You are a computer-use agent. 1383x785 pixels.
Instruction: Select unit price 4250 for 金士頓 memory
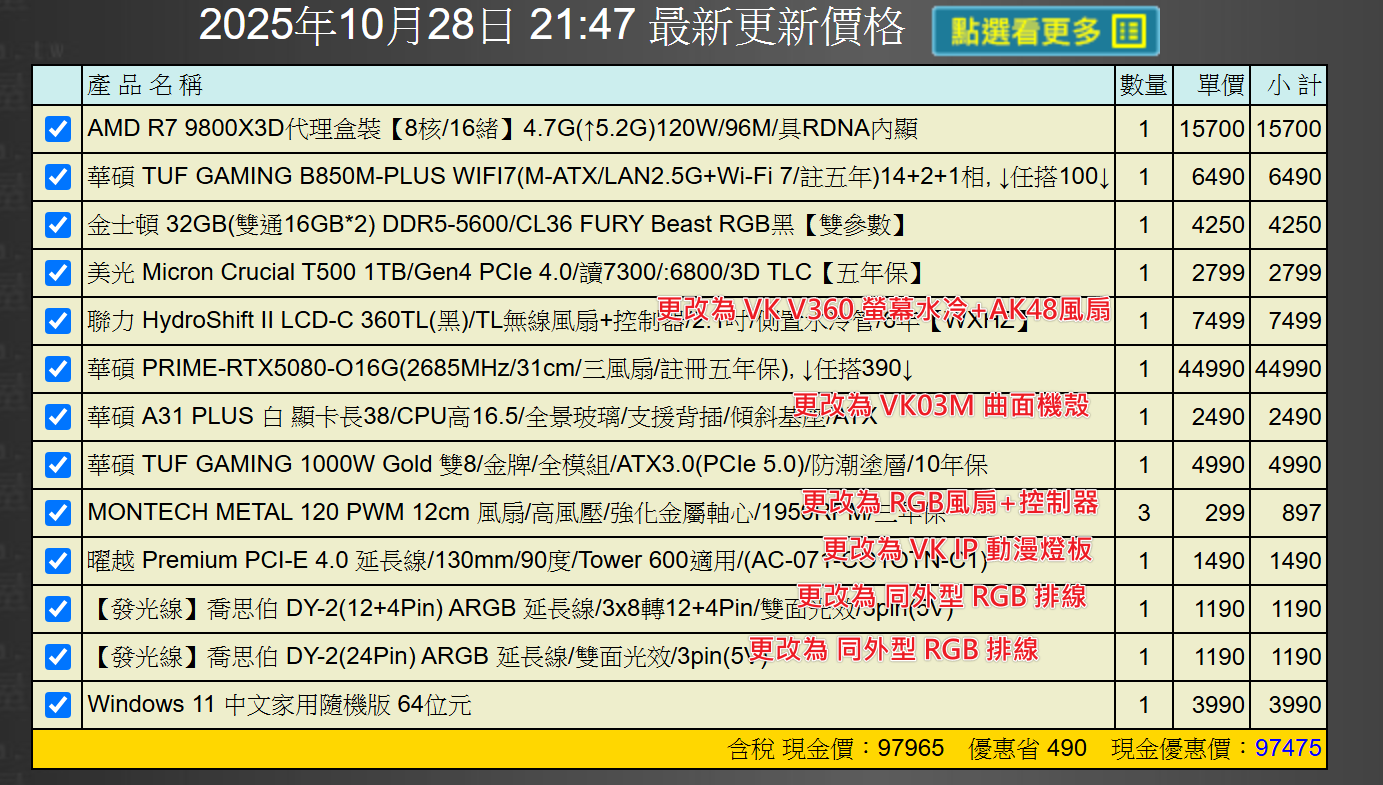tap(1218, 226)
